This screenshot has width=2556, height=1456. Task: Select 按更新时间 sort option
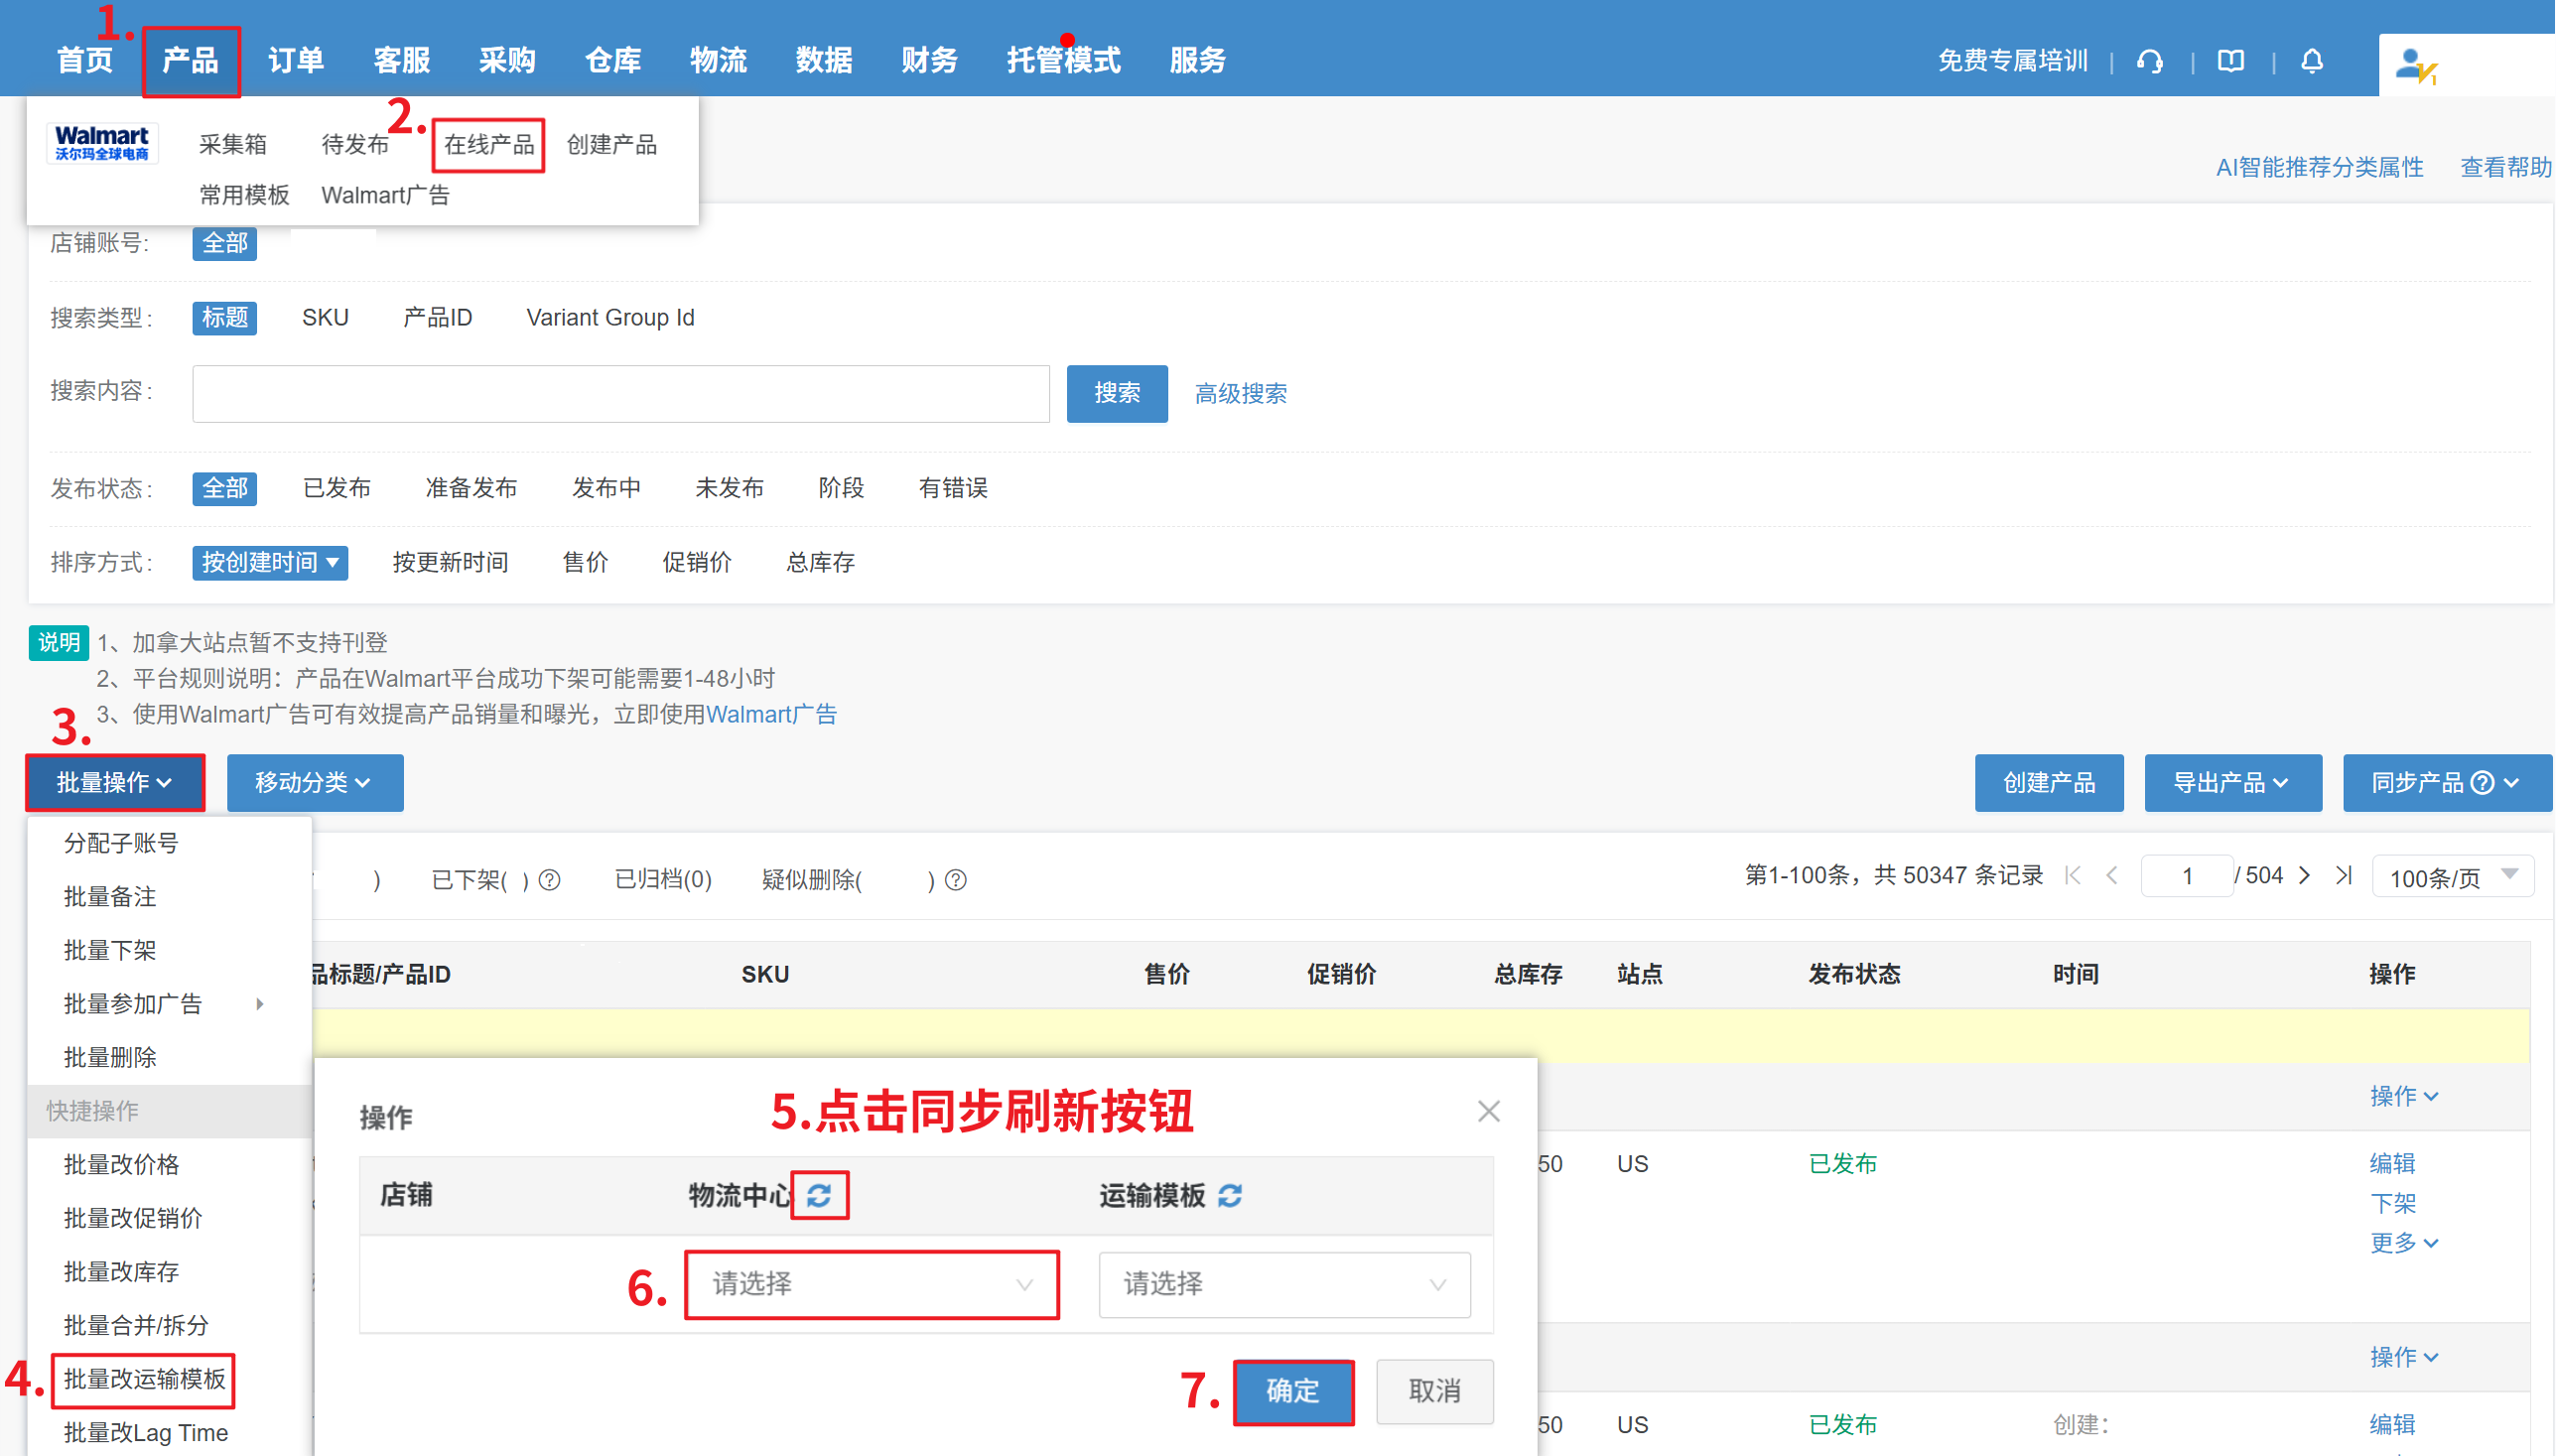pyautogui.click(x=450, y=563)
